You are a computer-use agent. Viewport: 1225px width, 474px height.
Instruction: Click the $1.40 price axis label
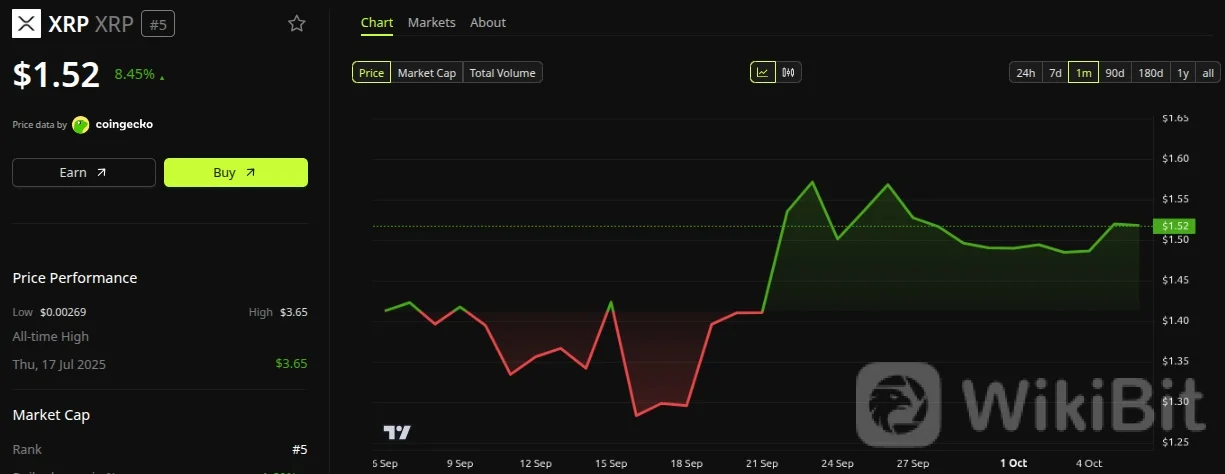click(1175, 321)
